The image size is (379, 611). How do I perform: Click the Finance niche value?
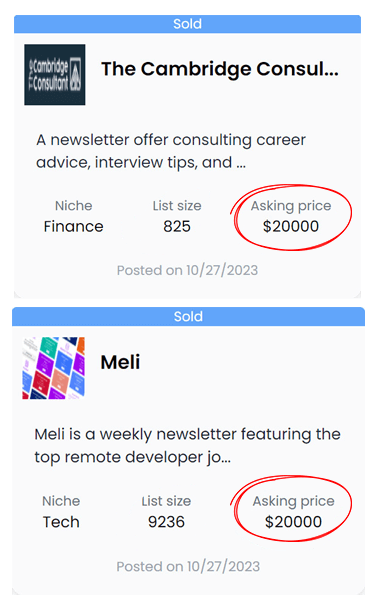[74, 226]
